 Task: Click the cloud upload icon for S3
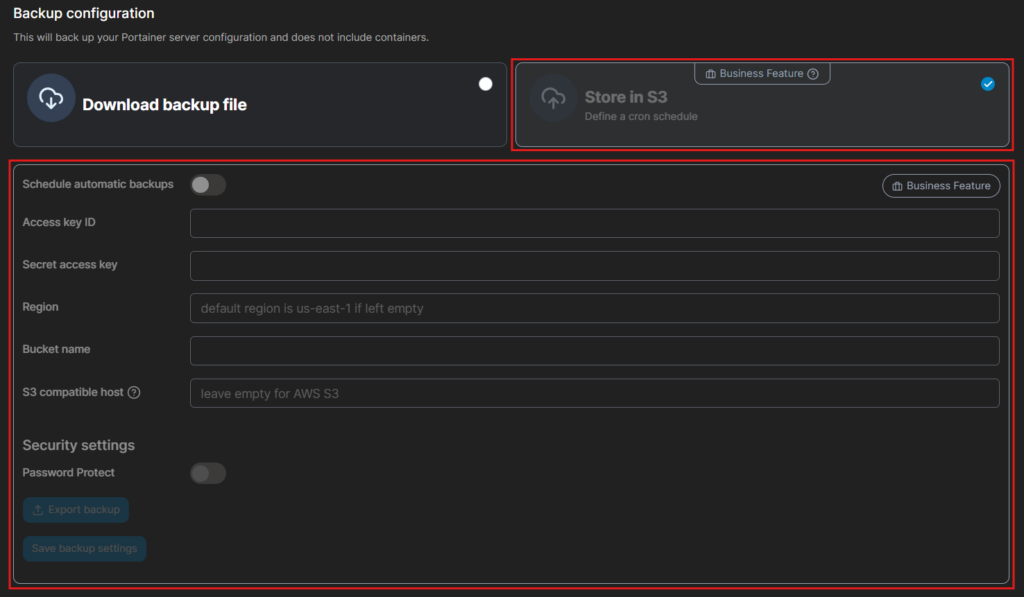[553, 98]
